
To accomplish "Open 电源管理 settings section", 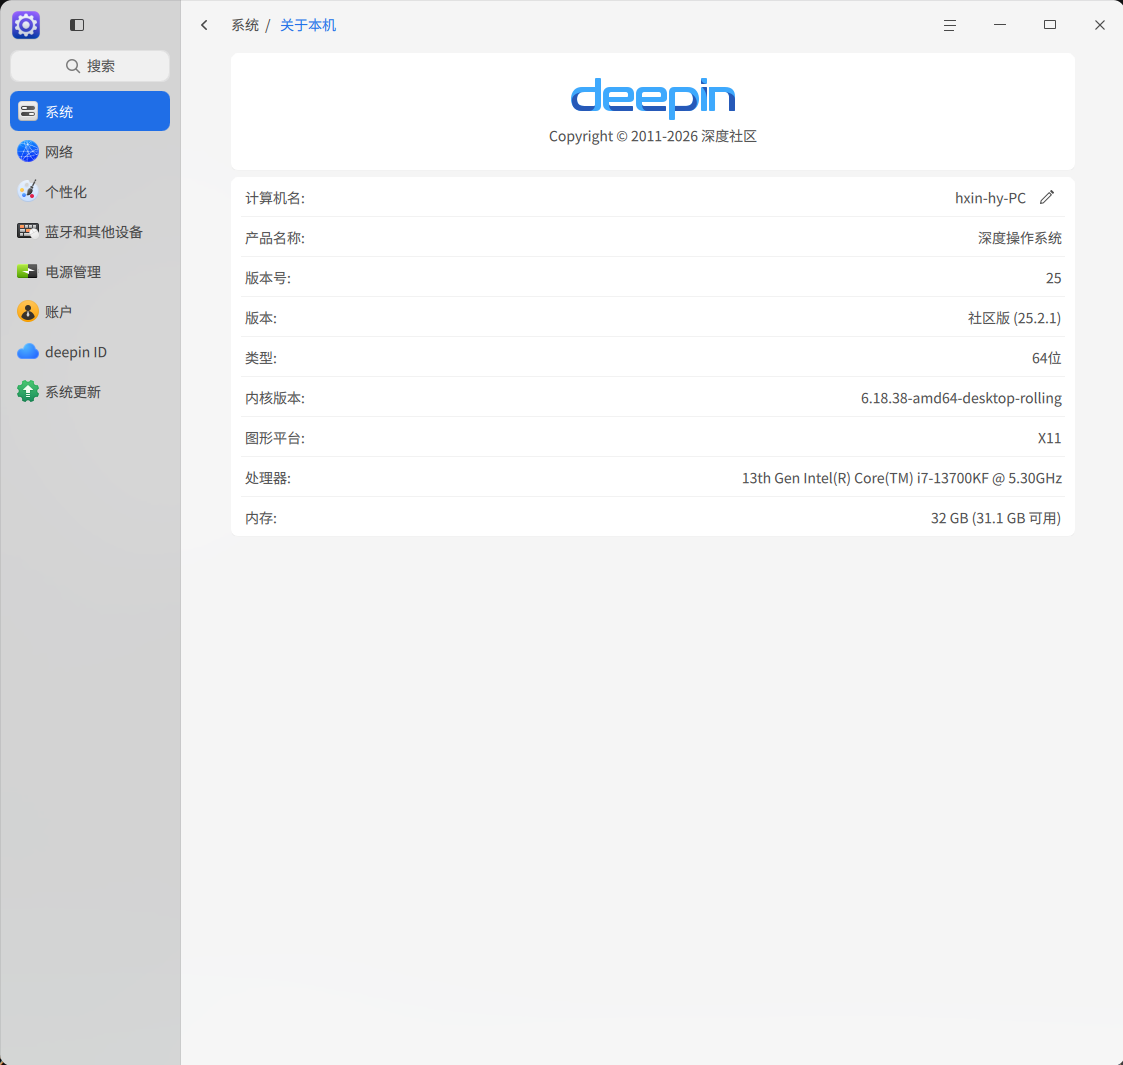I will pyautogui.click(x=90, y=271).
